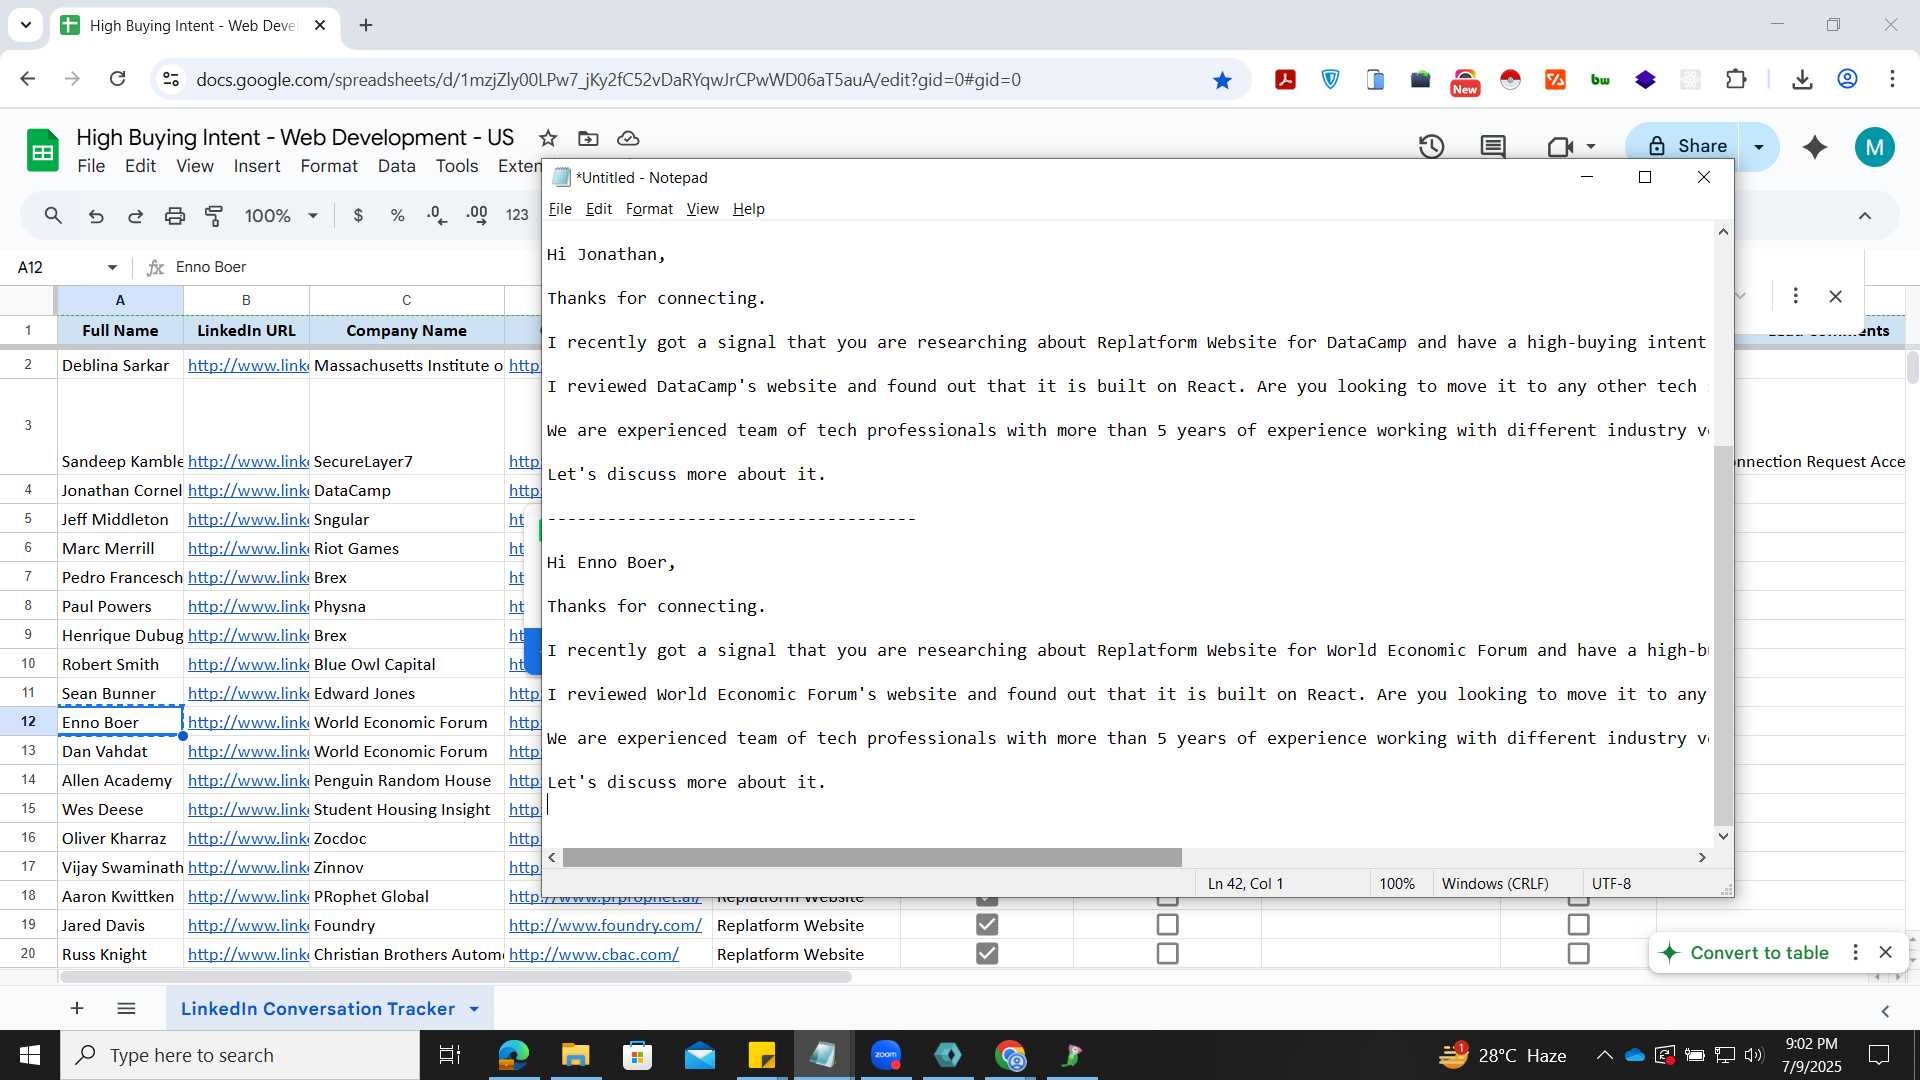This screenshot has height=1080, width=1920.
Task: Expand the Name Box dropdown arrow
Action: pyautogui.click(x=112, y=267)
